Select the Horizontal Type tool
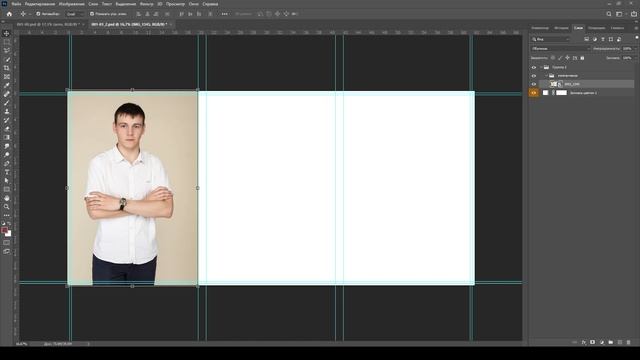 pos(7,172)
